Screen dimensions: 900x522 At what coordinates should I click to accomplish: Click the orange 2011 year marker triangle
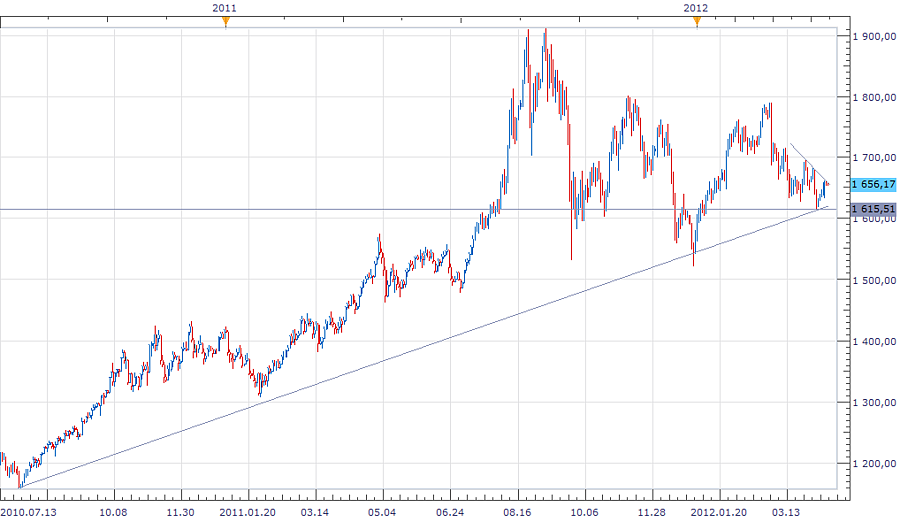pyautogui.click(x=226, y=22)
